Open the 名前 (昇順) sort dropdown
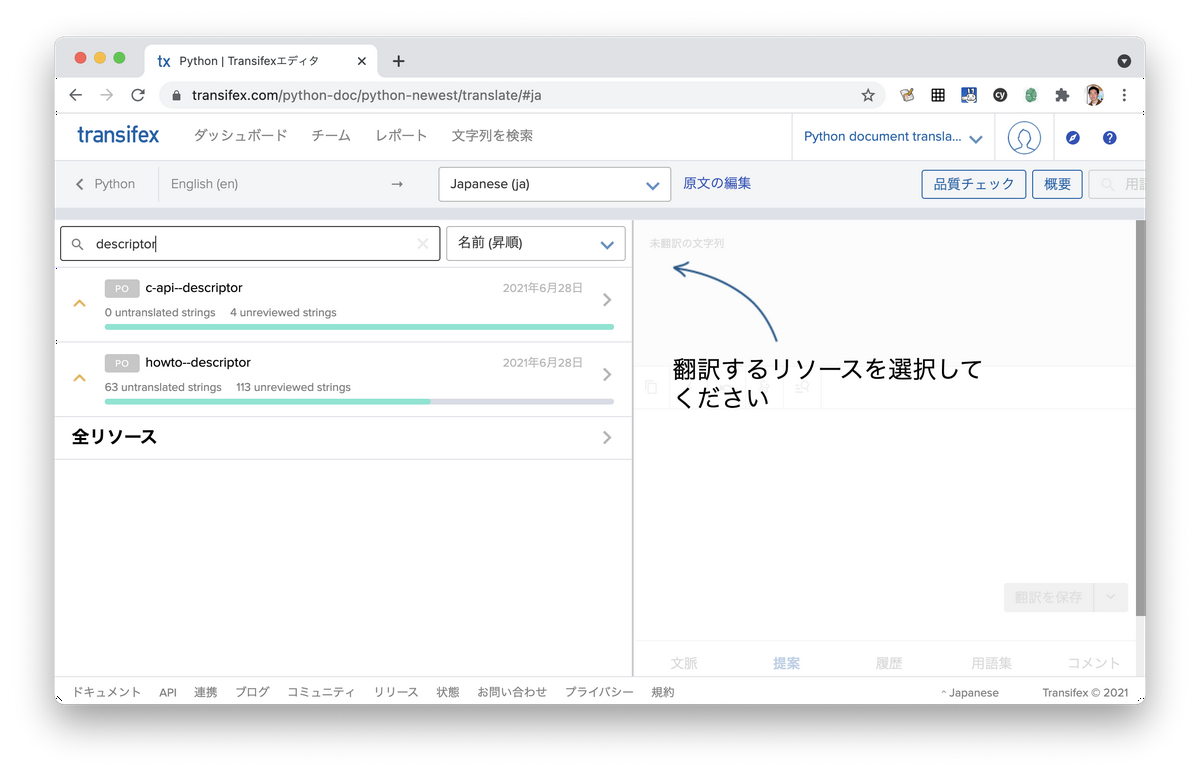 coord(536,243)
